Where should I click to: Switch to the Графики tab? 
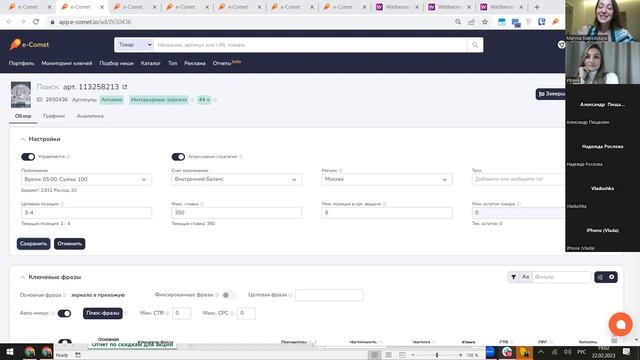[x=54, y=116]
